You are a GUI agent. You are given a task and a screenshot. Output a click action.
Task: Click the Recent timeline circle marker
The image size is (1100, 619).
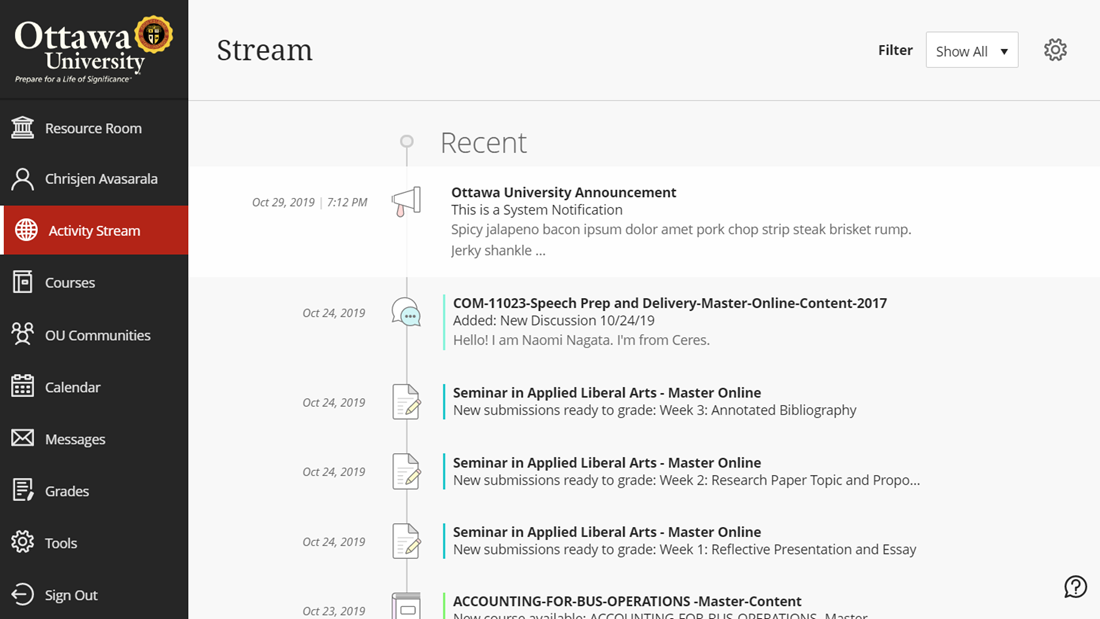(406, 141)
